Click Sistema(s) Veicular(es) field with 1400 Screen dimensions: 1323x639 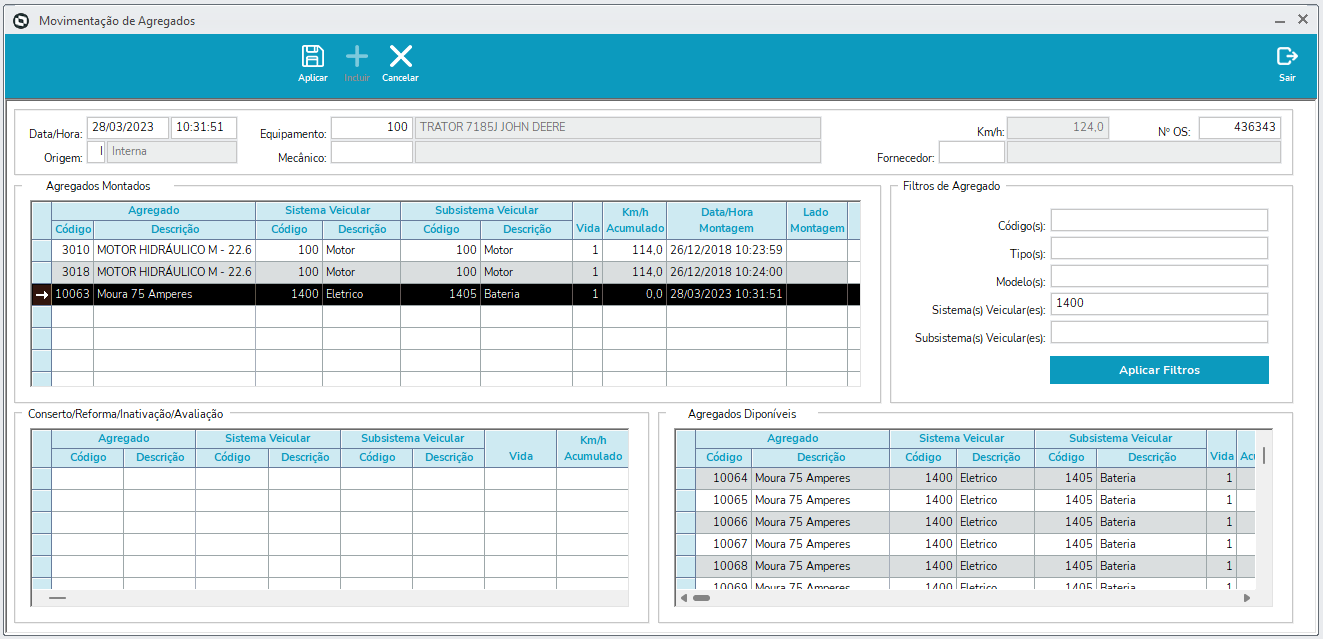tap(1159, 304)
